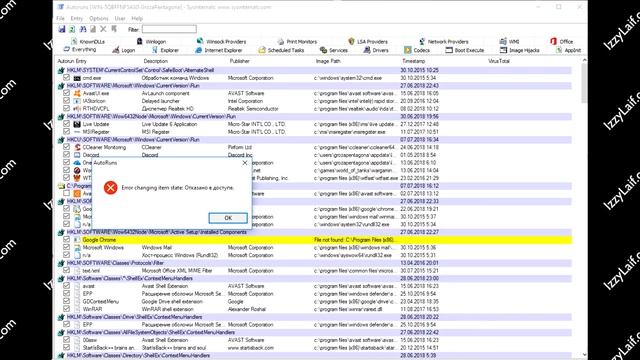Screen dimensions: 640x360
Task: Sort by the Image Path column header
Action: tap(328, 61)
